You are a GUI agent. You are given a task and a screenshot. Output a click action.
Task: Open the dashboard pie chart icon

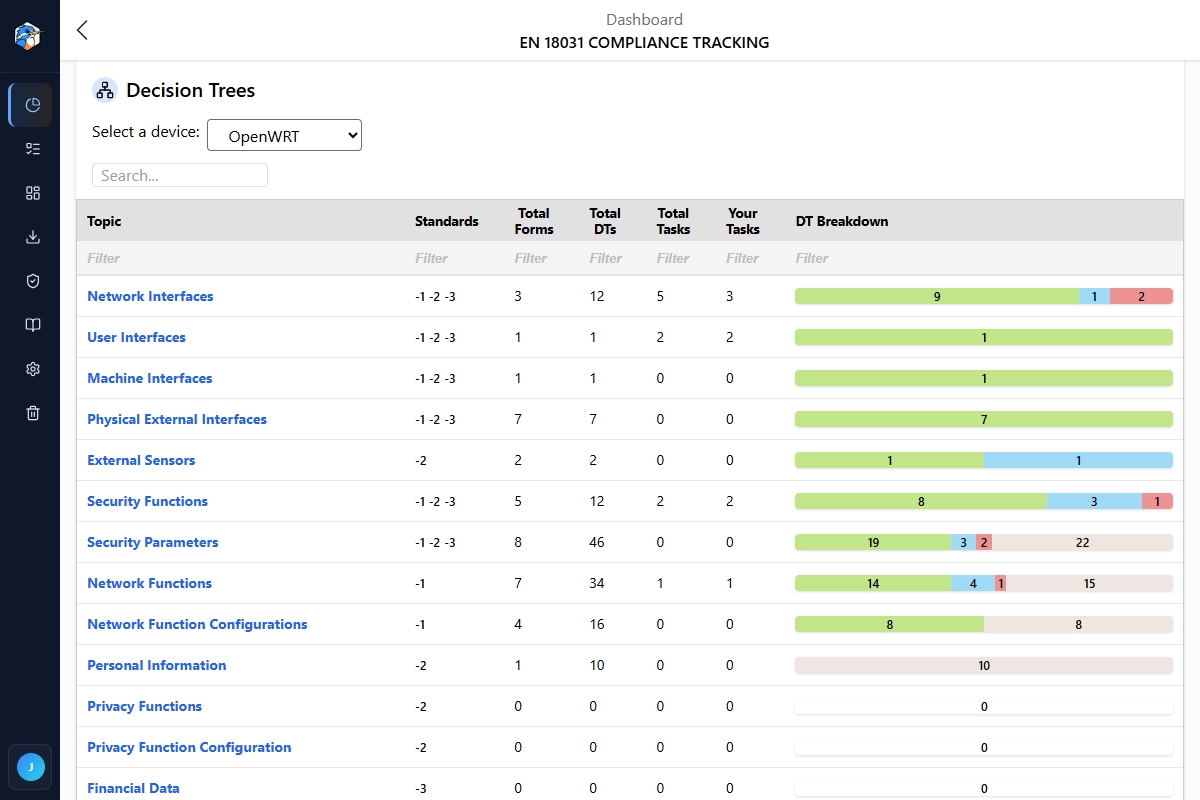[x=30, y=104]
